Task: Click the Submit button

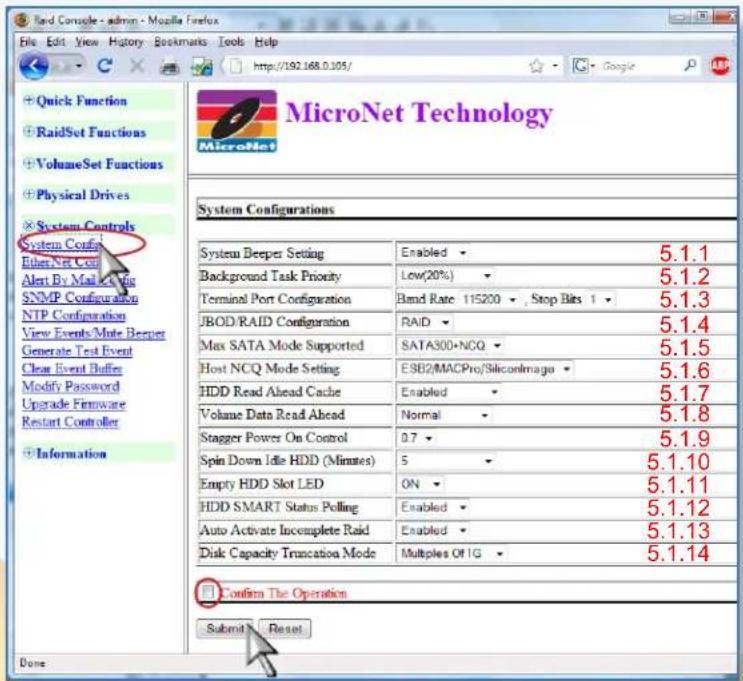Action: (x=225, y=628)
